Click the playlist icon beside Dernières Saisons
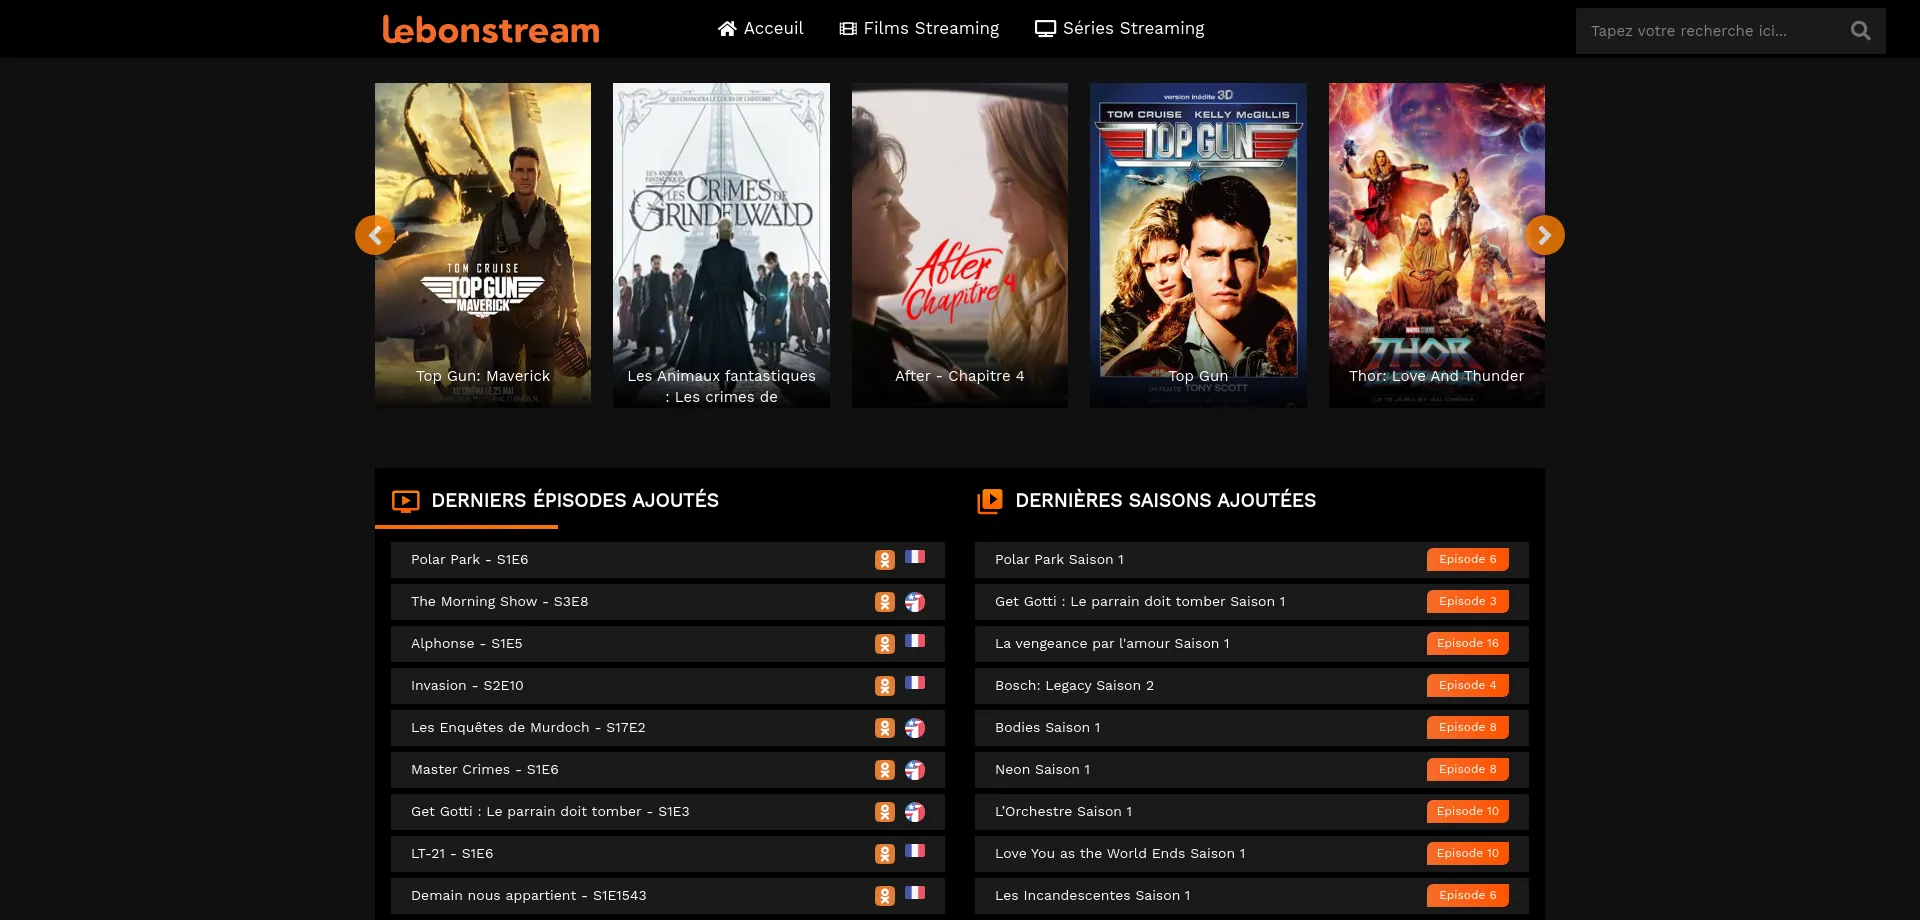1920x920 pixels. pos(990,501)
